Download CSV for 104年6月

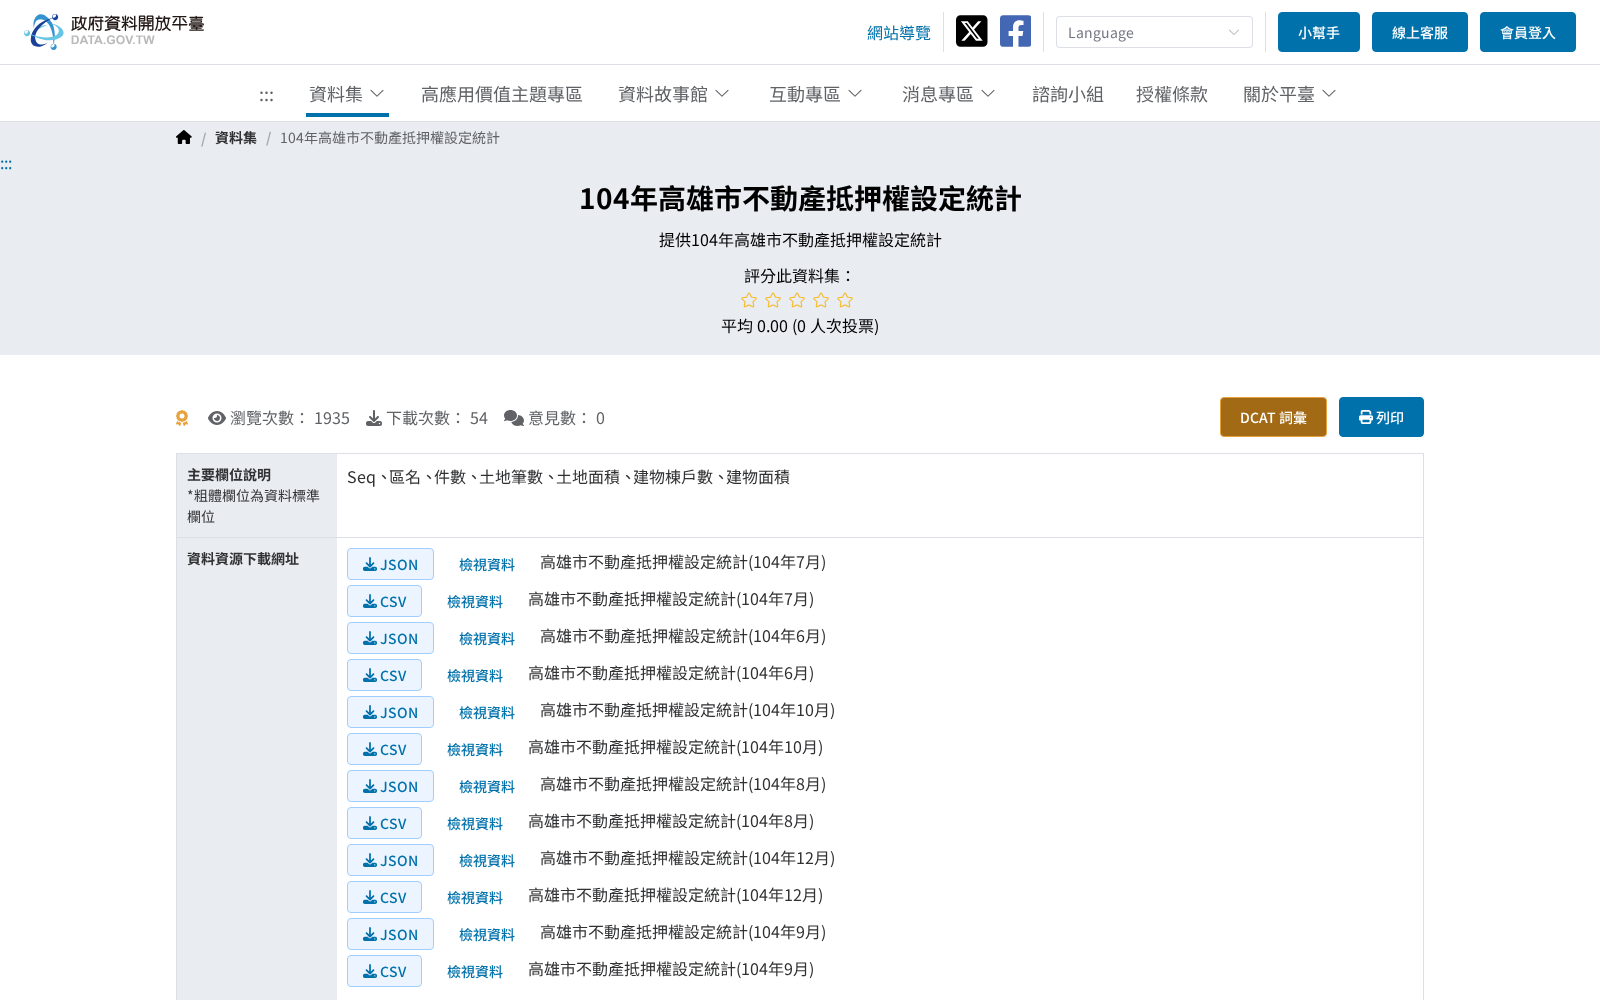tap(384, 675)
